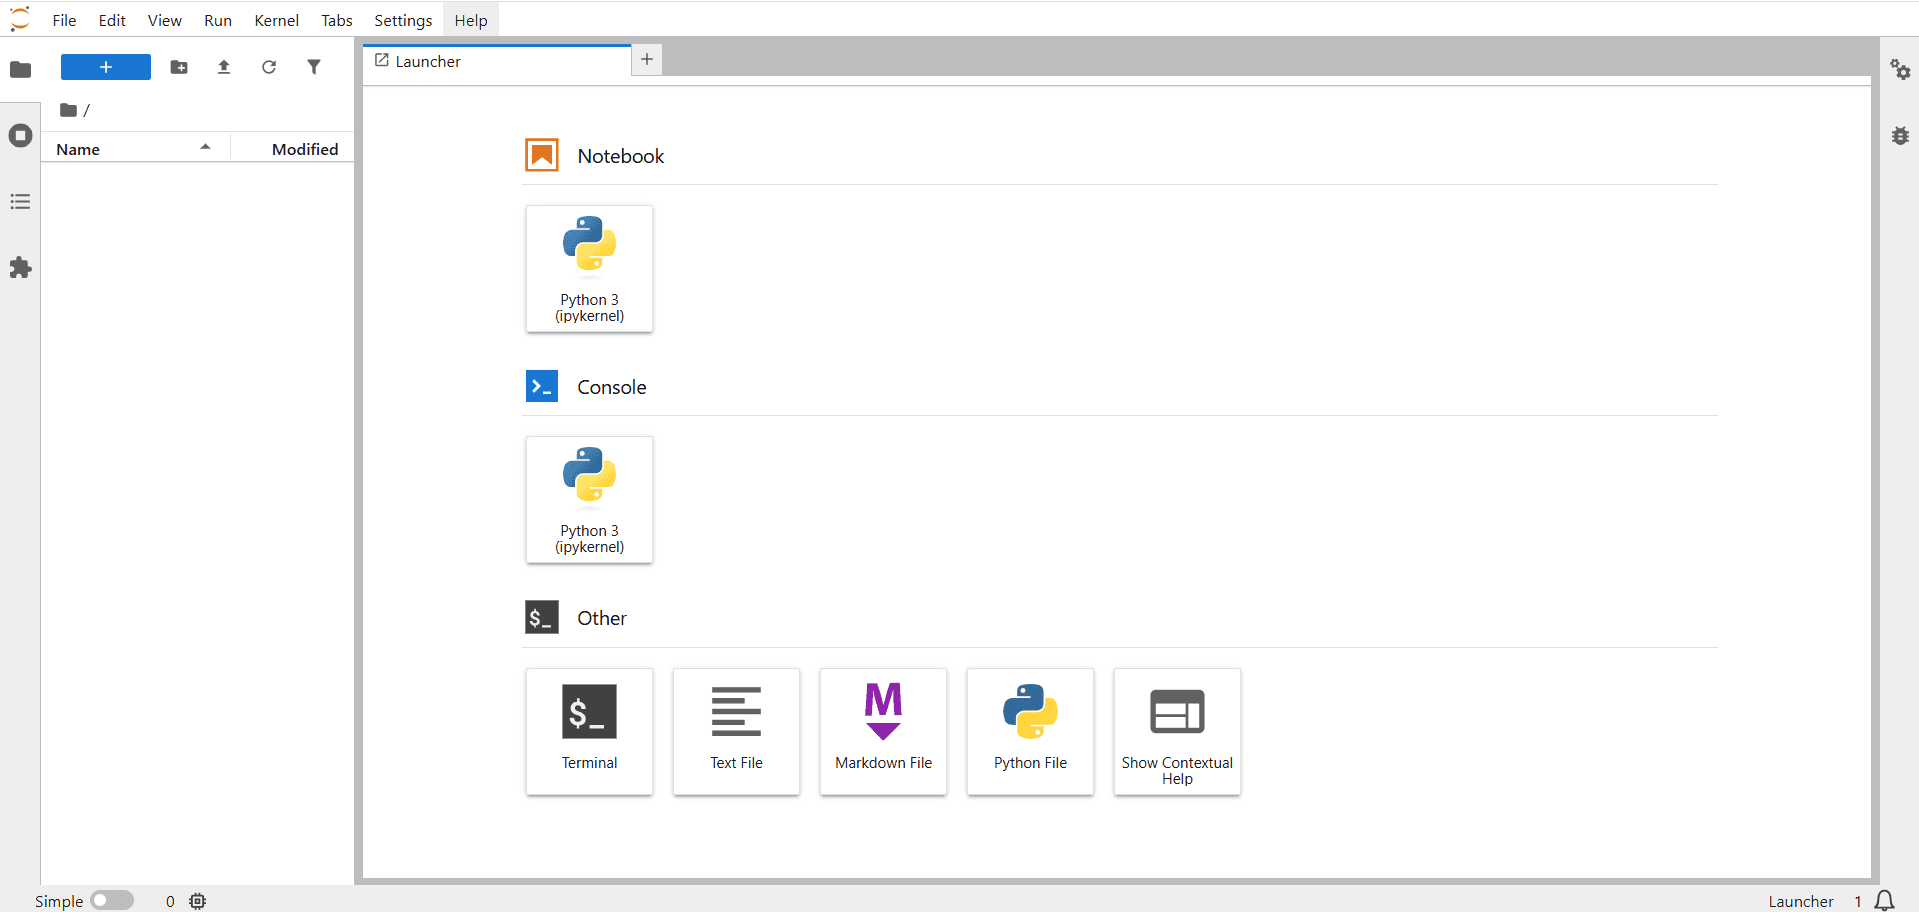Open the Kernel menu
The height and width of the screenshot is (912, 1919).
(x=275, y=19)
